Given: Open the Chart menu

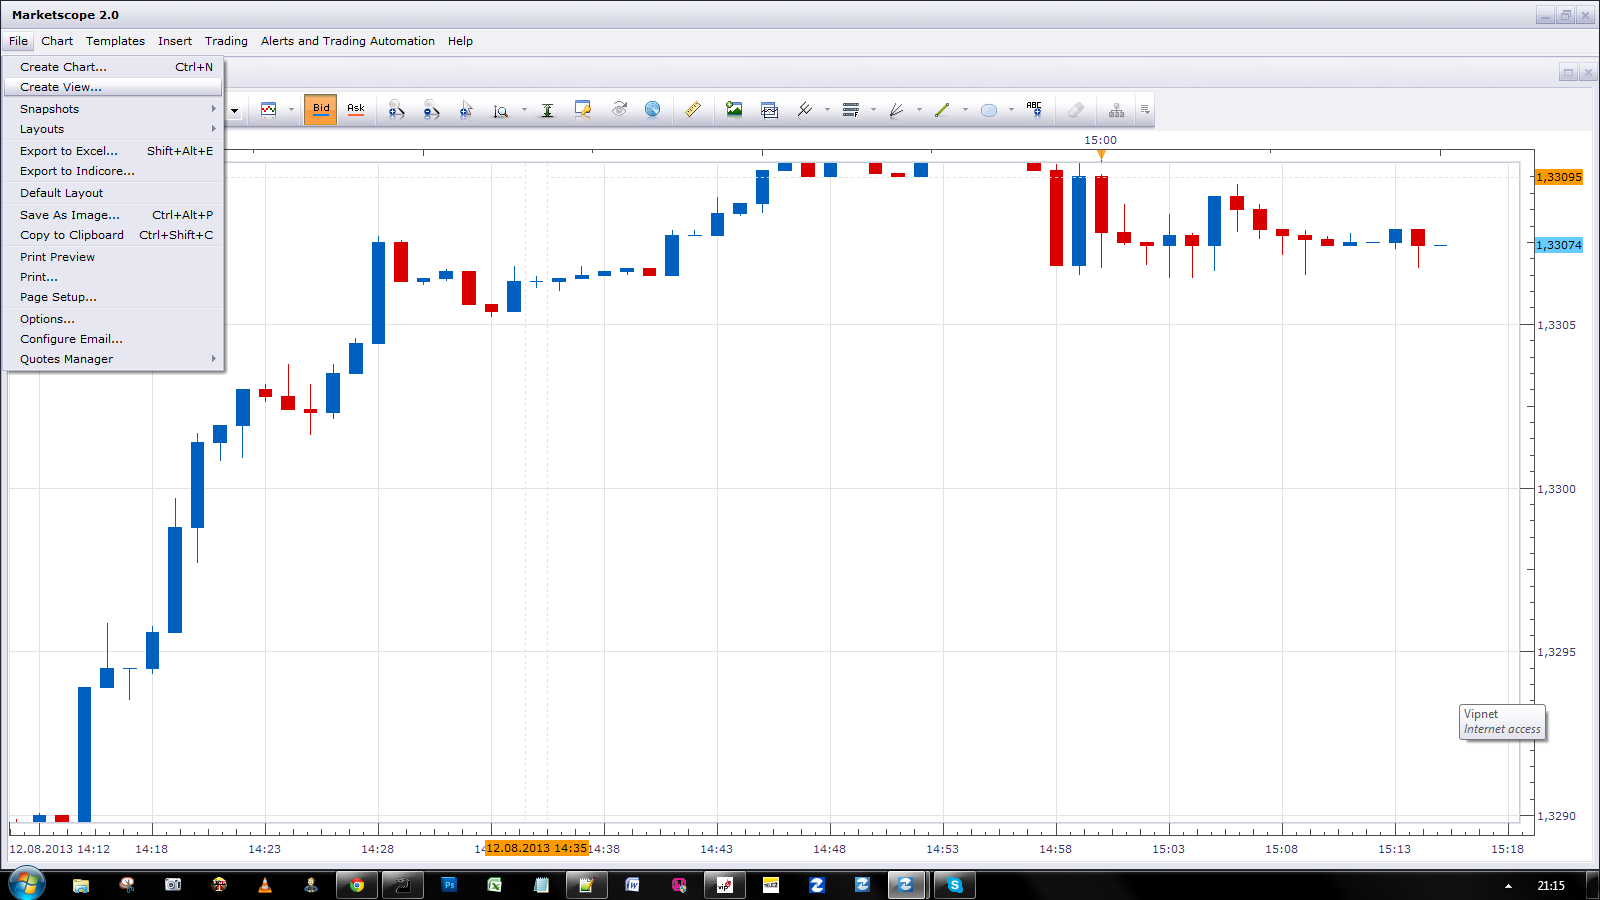Looking at the screenshot, I should coord(57,41).
